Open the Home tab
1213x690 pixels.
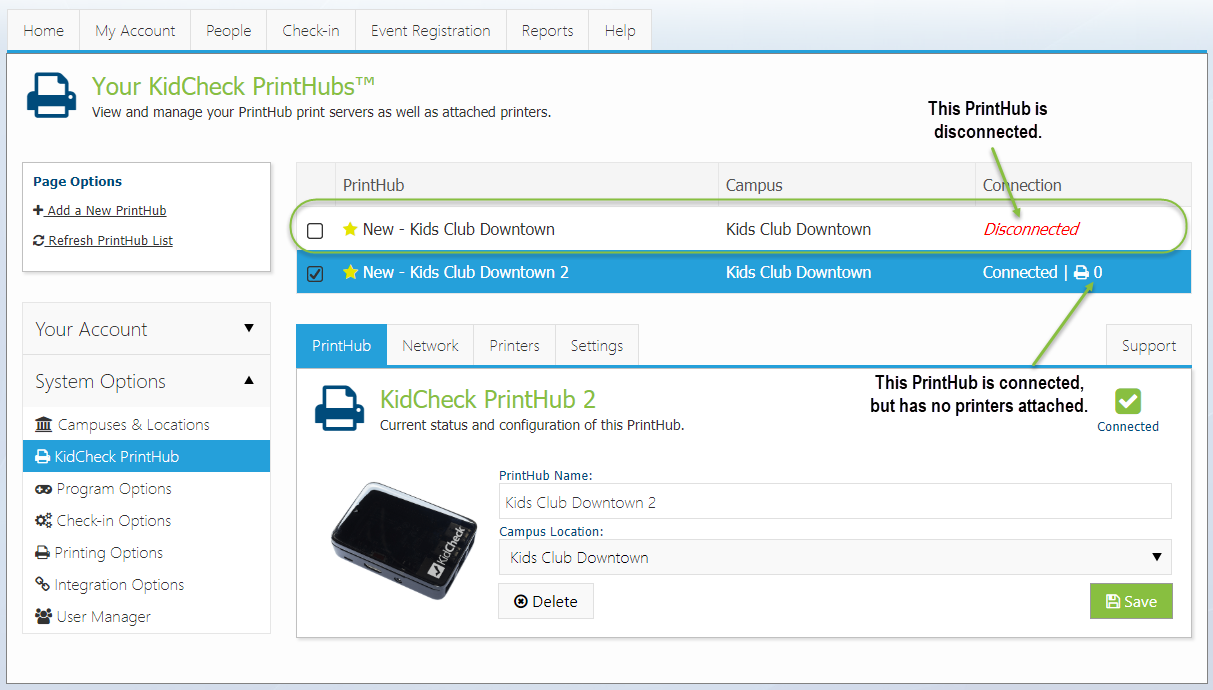point(44,30)
